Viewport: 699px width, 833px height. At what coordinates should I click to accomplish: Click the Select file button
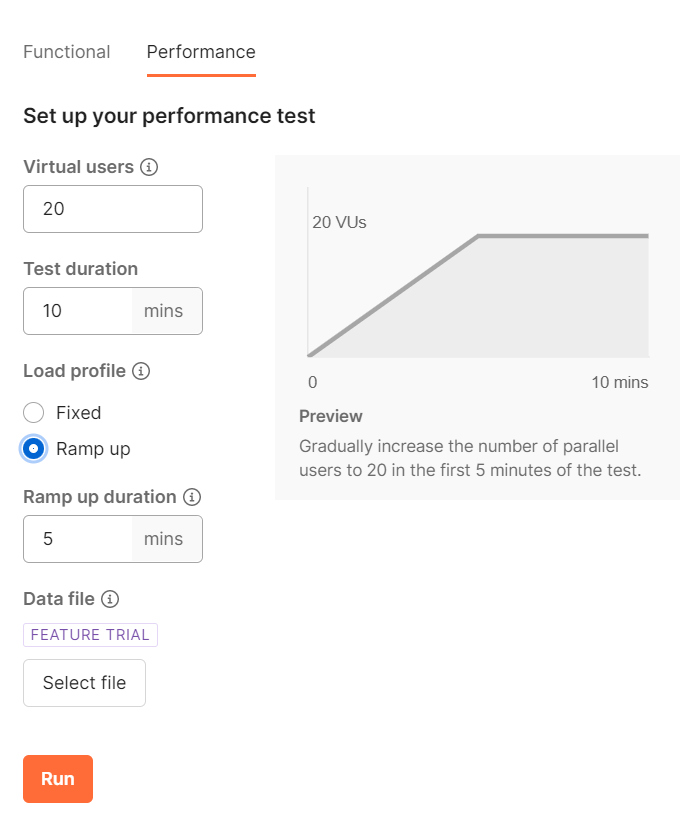pyautogui.click(x=84, y=683)
